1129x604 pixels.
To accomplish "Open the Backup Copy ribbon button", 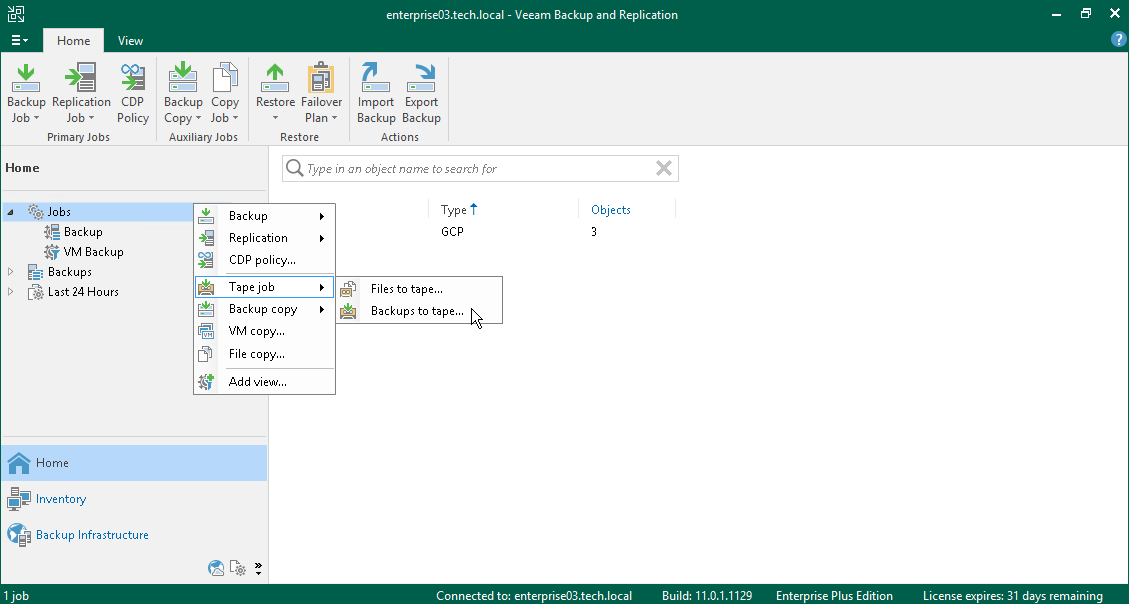I will [x=183, y=94].
